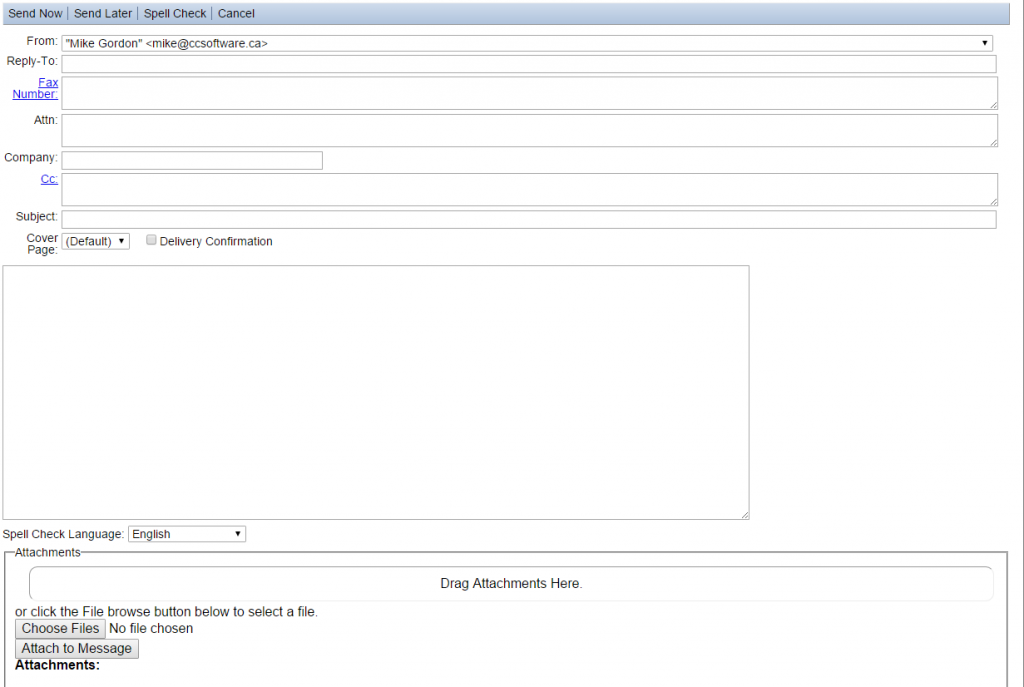The height and width of the screenshot is (687, 1024).
Task: Open the Cover Page selector showing (Default)
Action: pos(95,240)
